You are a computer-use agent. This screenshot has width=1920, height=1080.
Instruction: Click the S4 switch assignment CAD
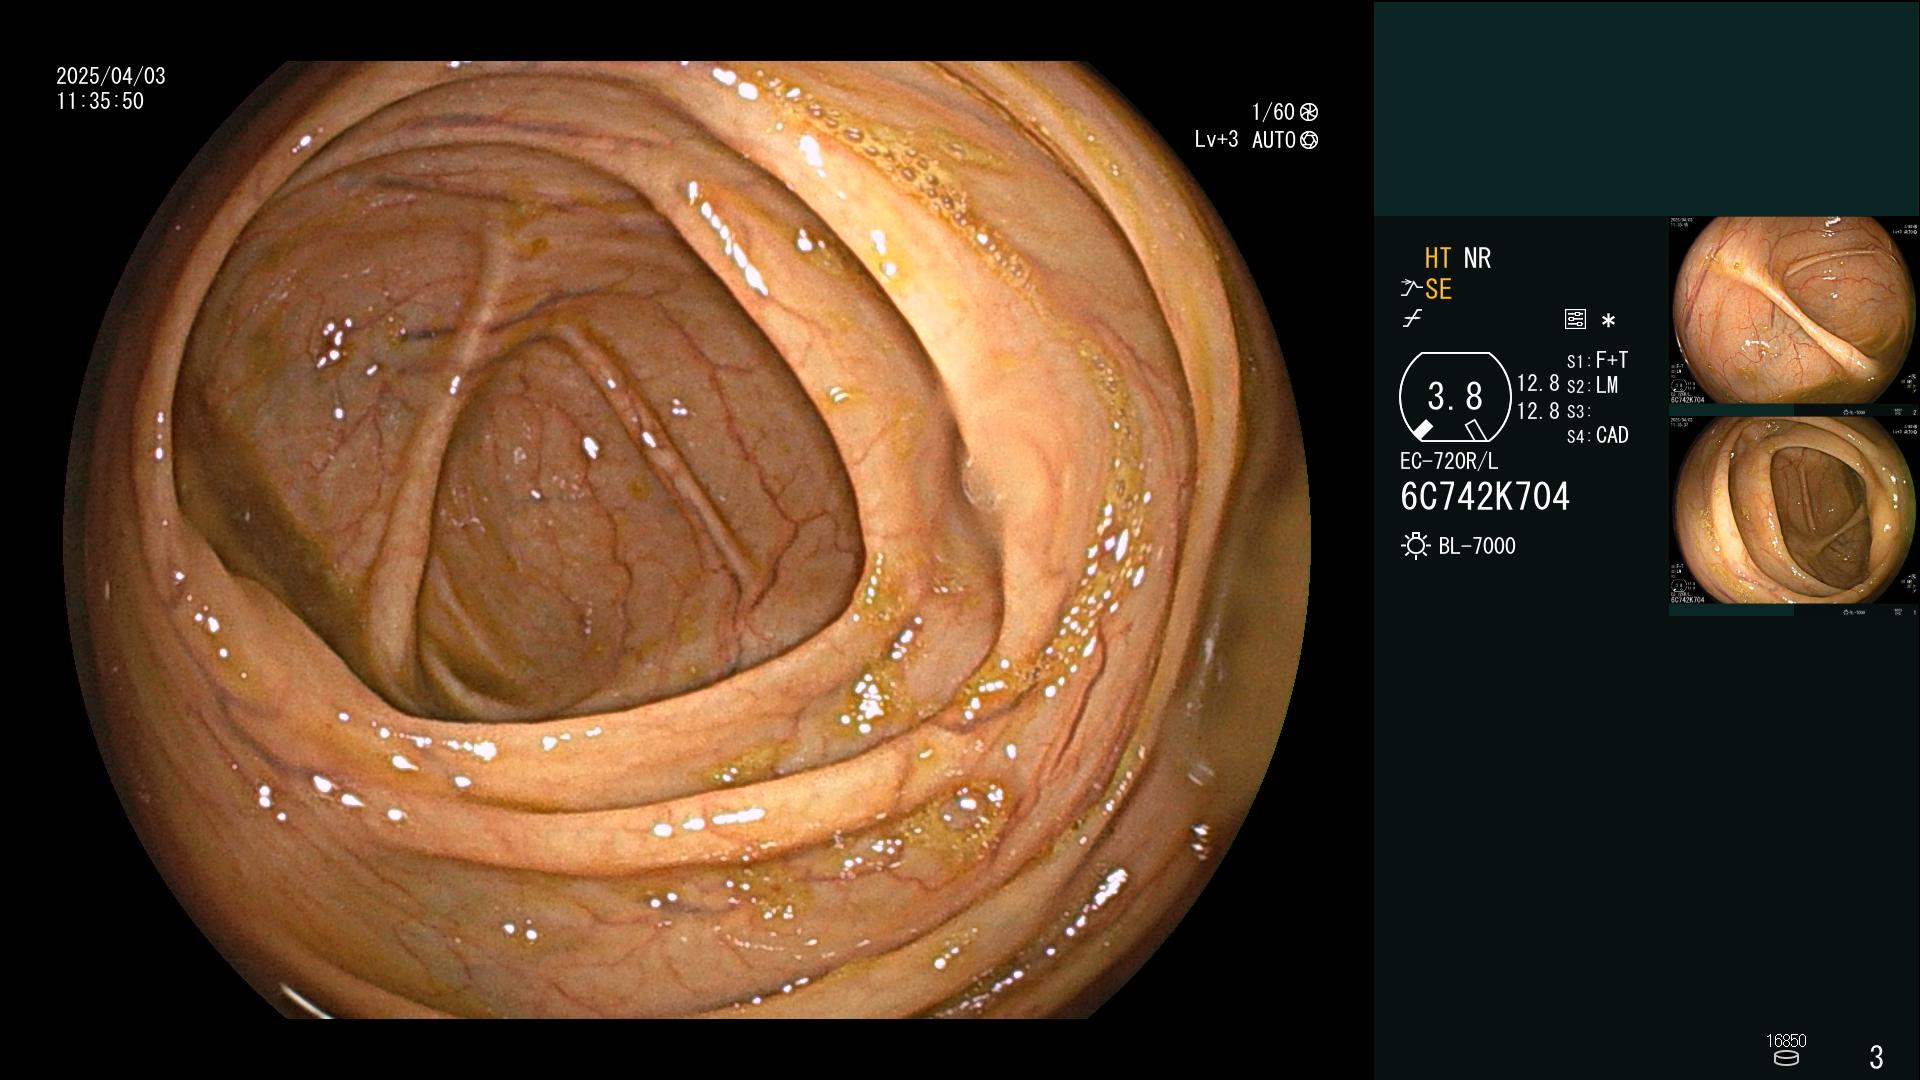(x=1598, y=436)
